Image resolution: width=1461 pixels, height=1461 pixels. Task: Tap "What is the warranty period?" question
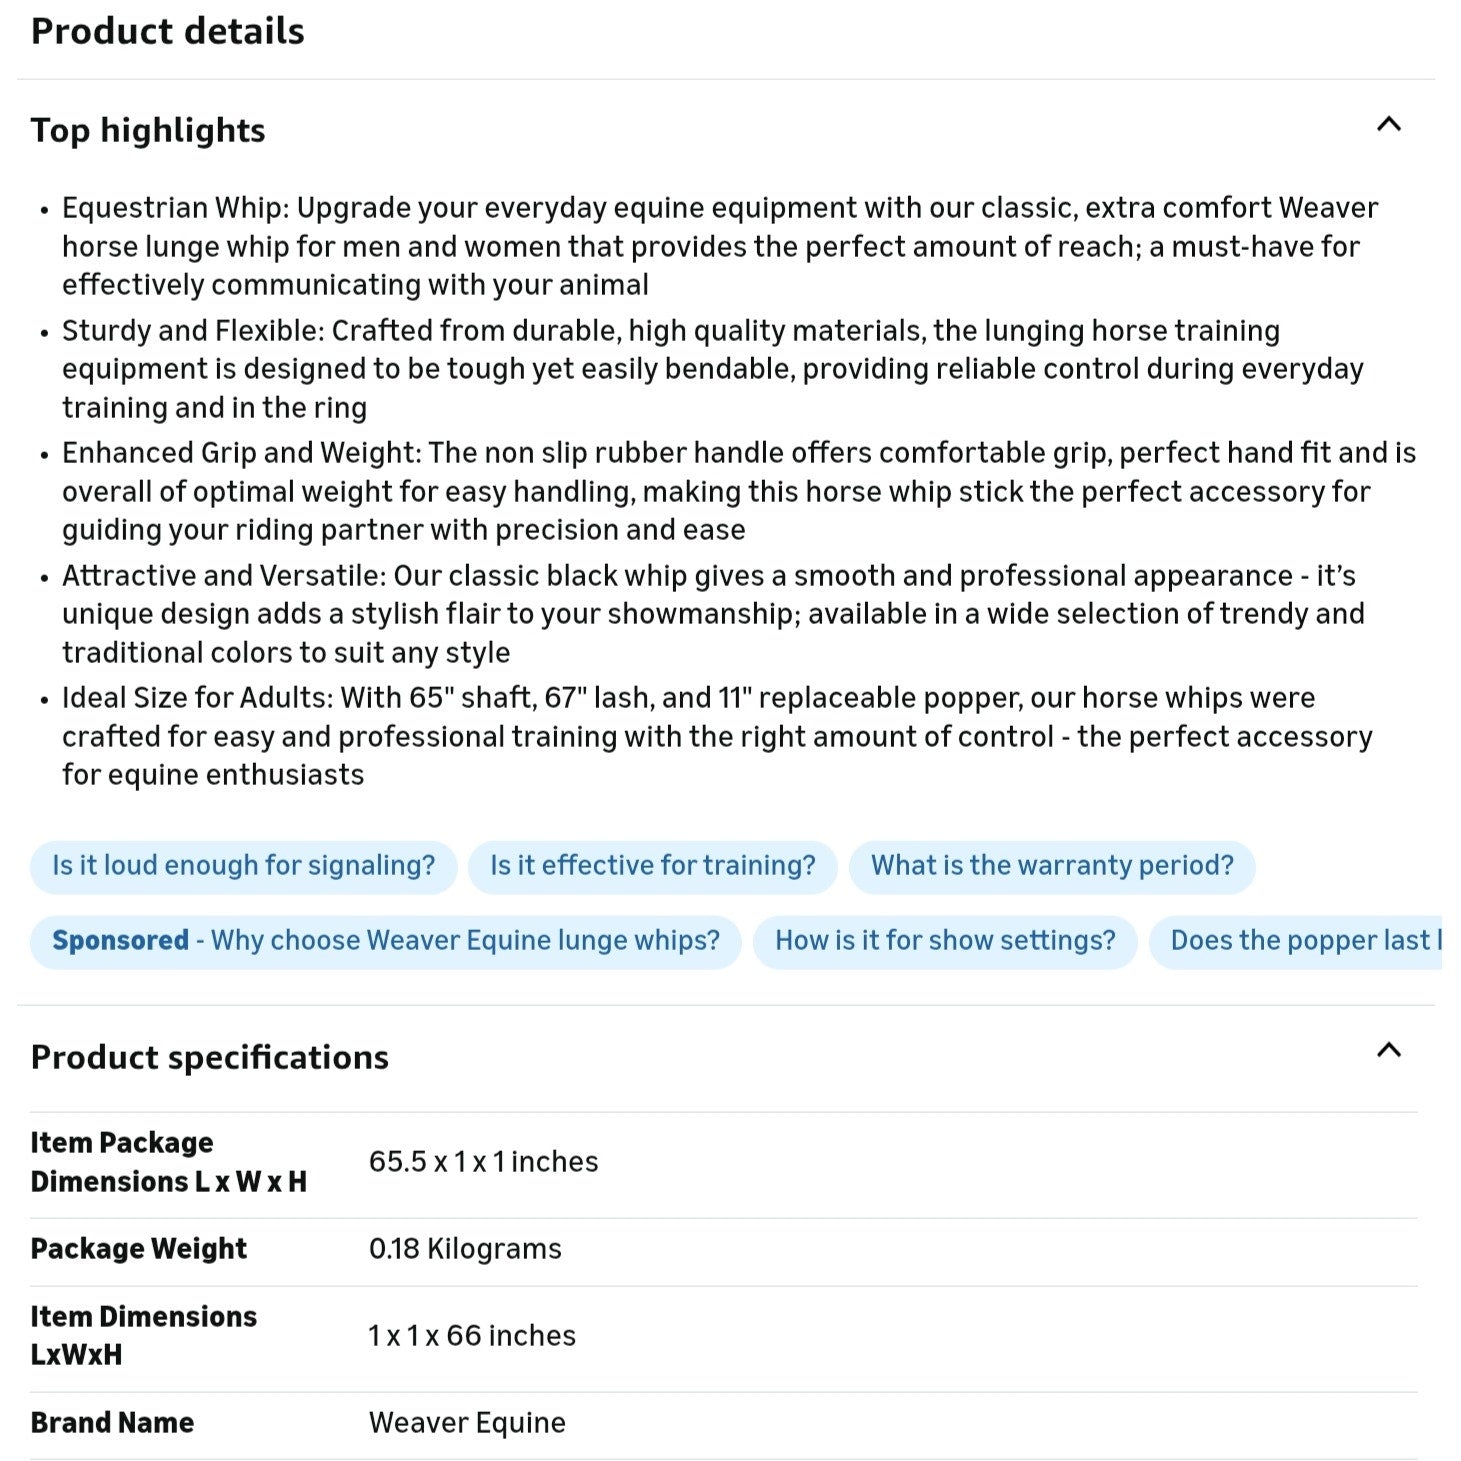pyautogui.click(x=1052, y=866)
